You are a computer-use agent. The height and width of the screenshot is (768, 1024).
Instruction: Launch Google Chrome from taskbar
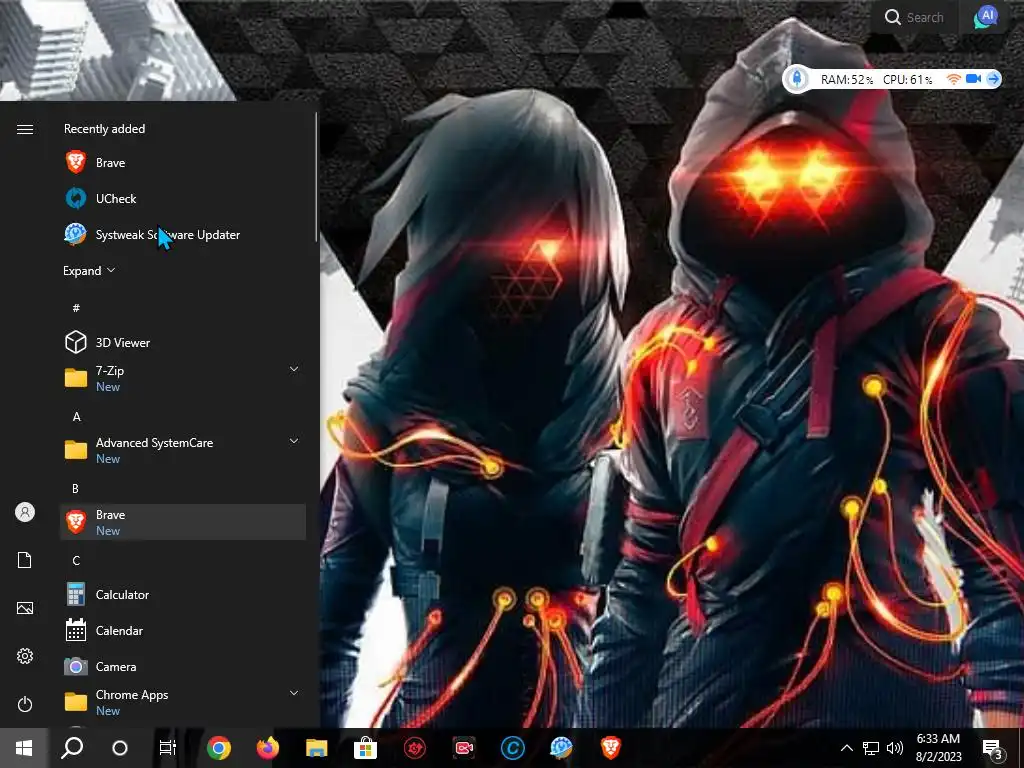tap(219, 748)
